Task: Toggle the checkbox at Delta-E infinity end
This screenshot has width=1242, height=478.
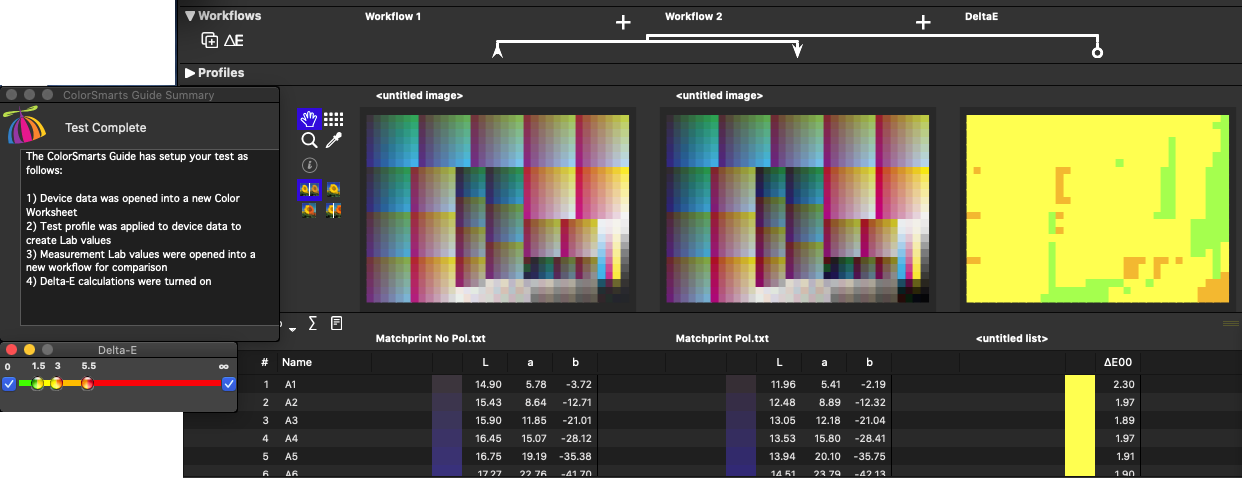Action: pos(229,384)
